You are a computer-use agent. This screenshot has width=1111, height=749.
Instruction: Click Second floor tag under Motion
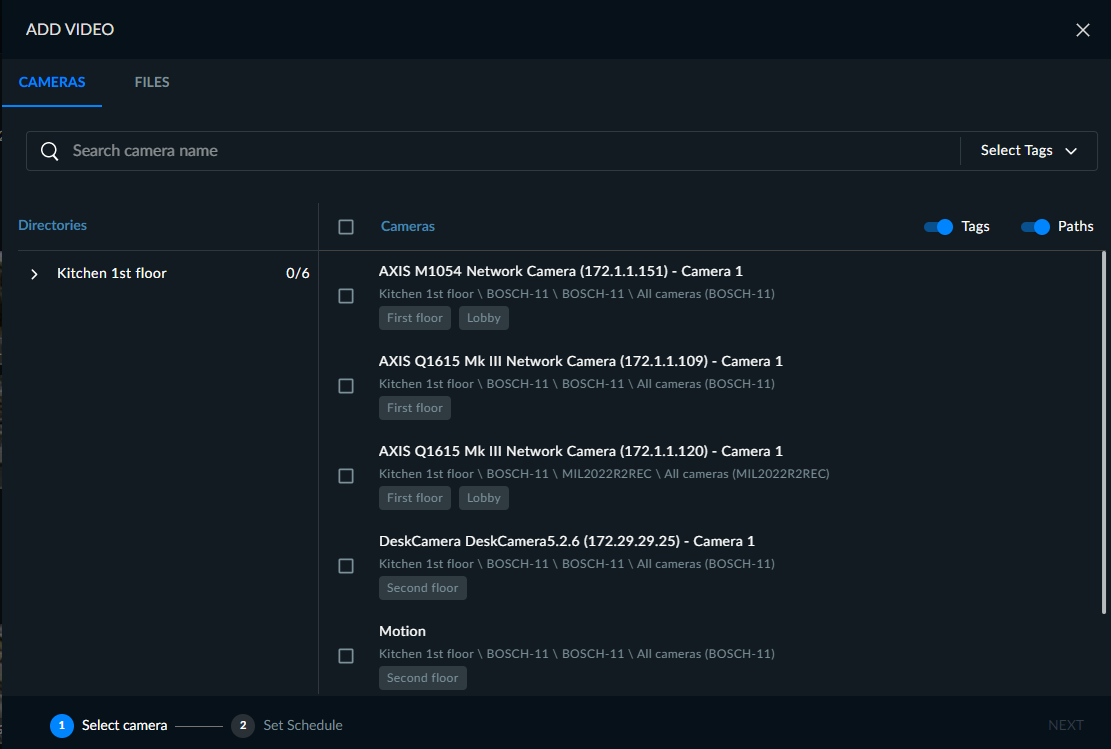pyautogui.click(x=422, y=677)
